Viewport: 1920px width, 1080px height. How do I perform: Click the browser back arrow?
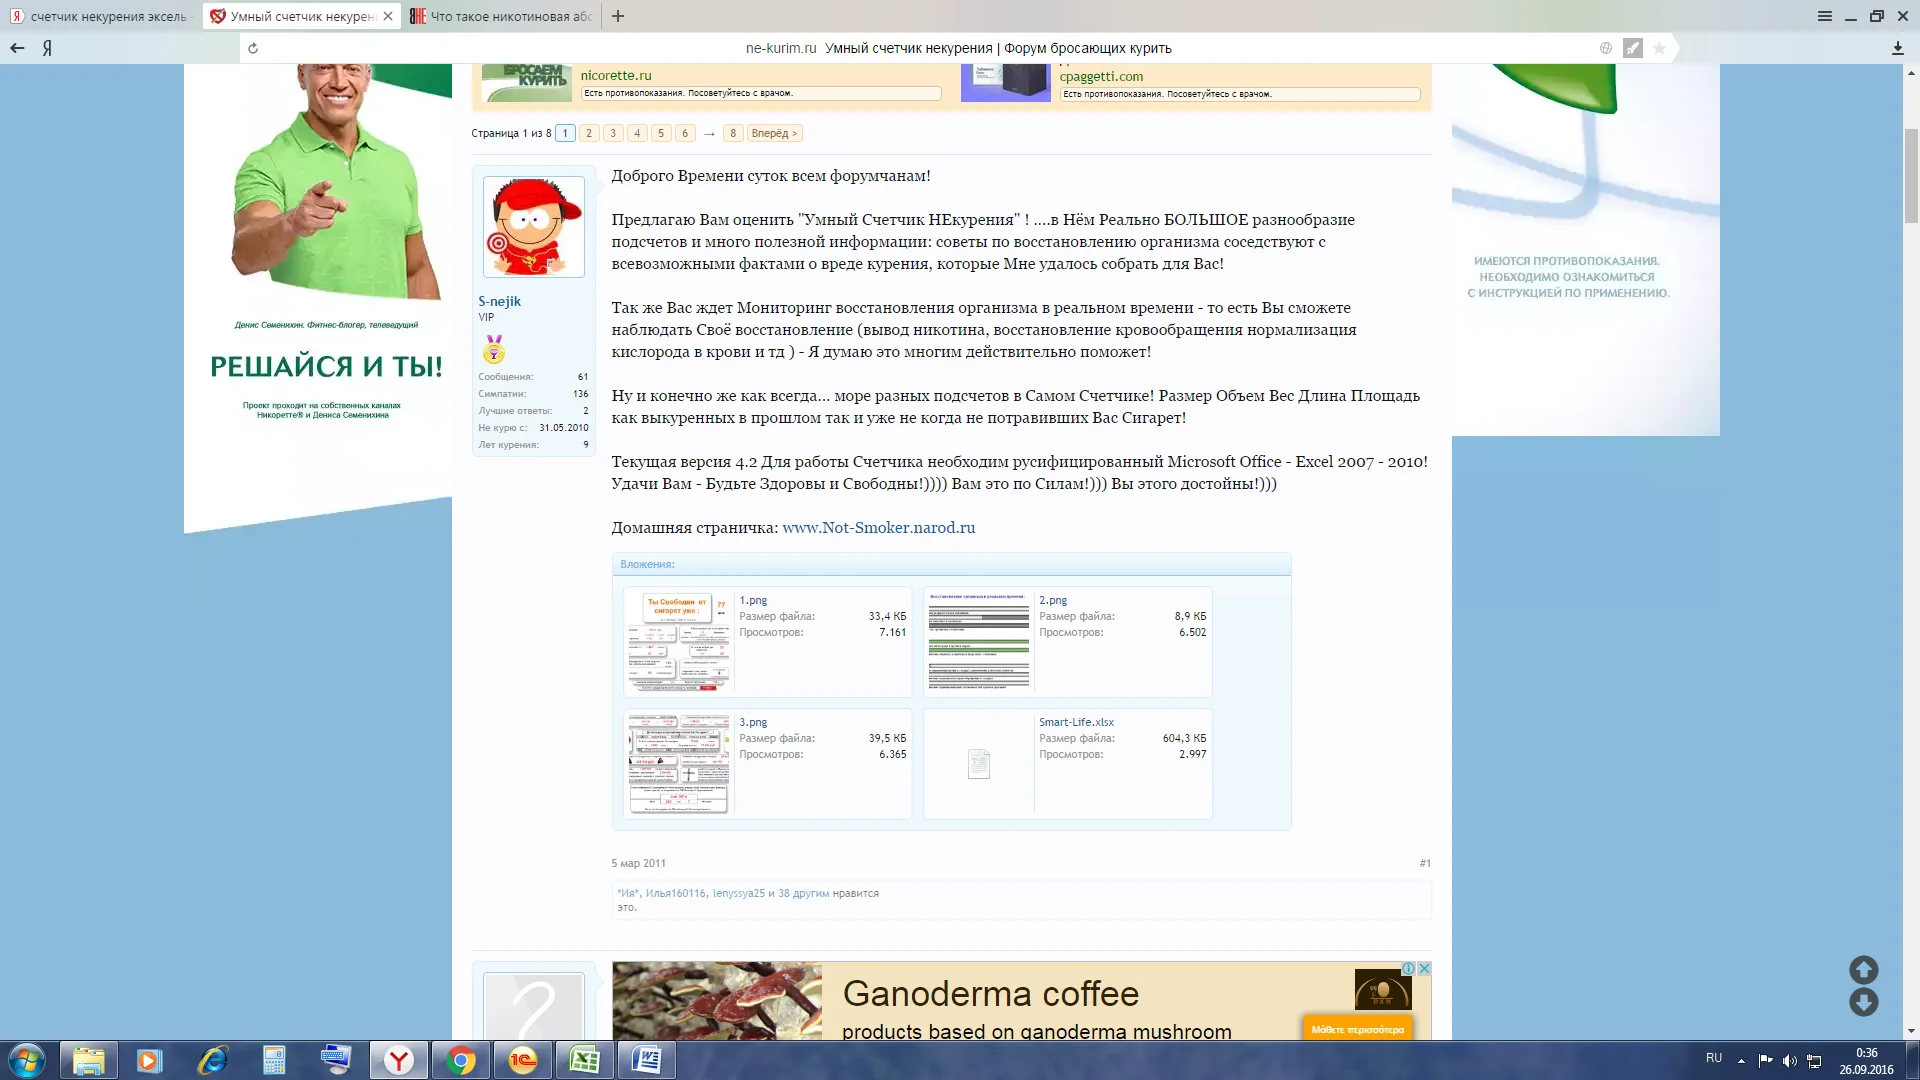[17, 48]
